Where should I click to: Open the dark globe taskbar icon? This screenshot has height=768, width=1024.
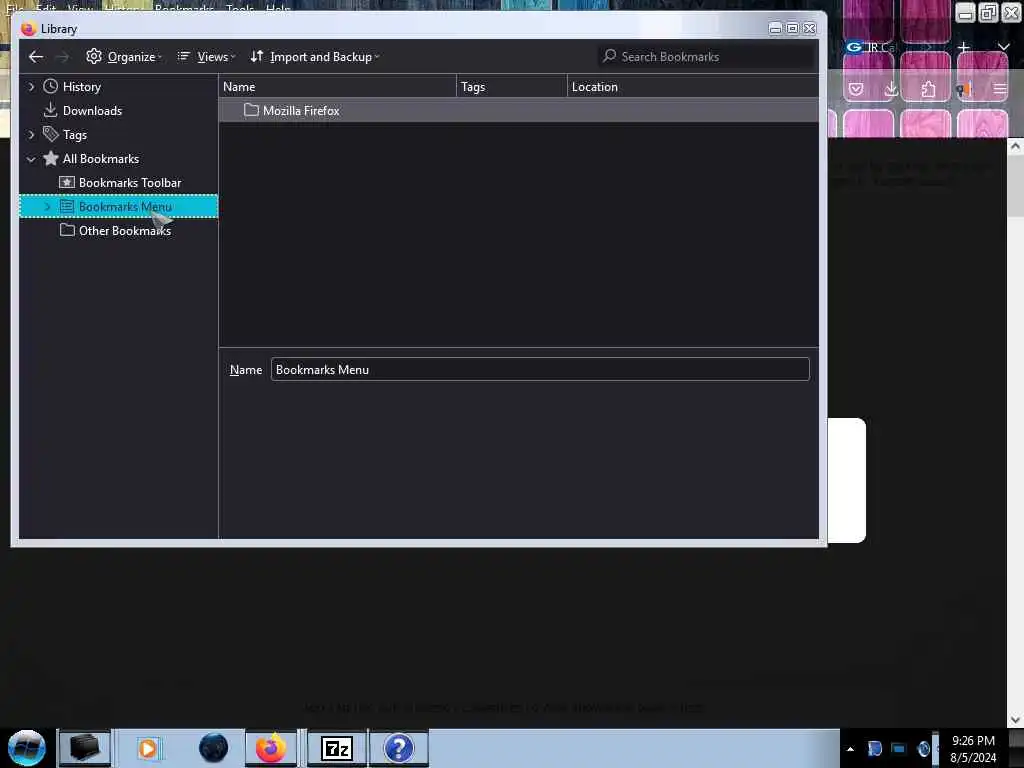click(x=213, y=748)
